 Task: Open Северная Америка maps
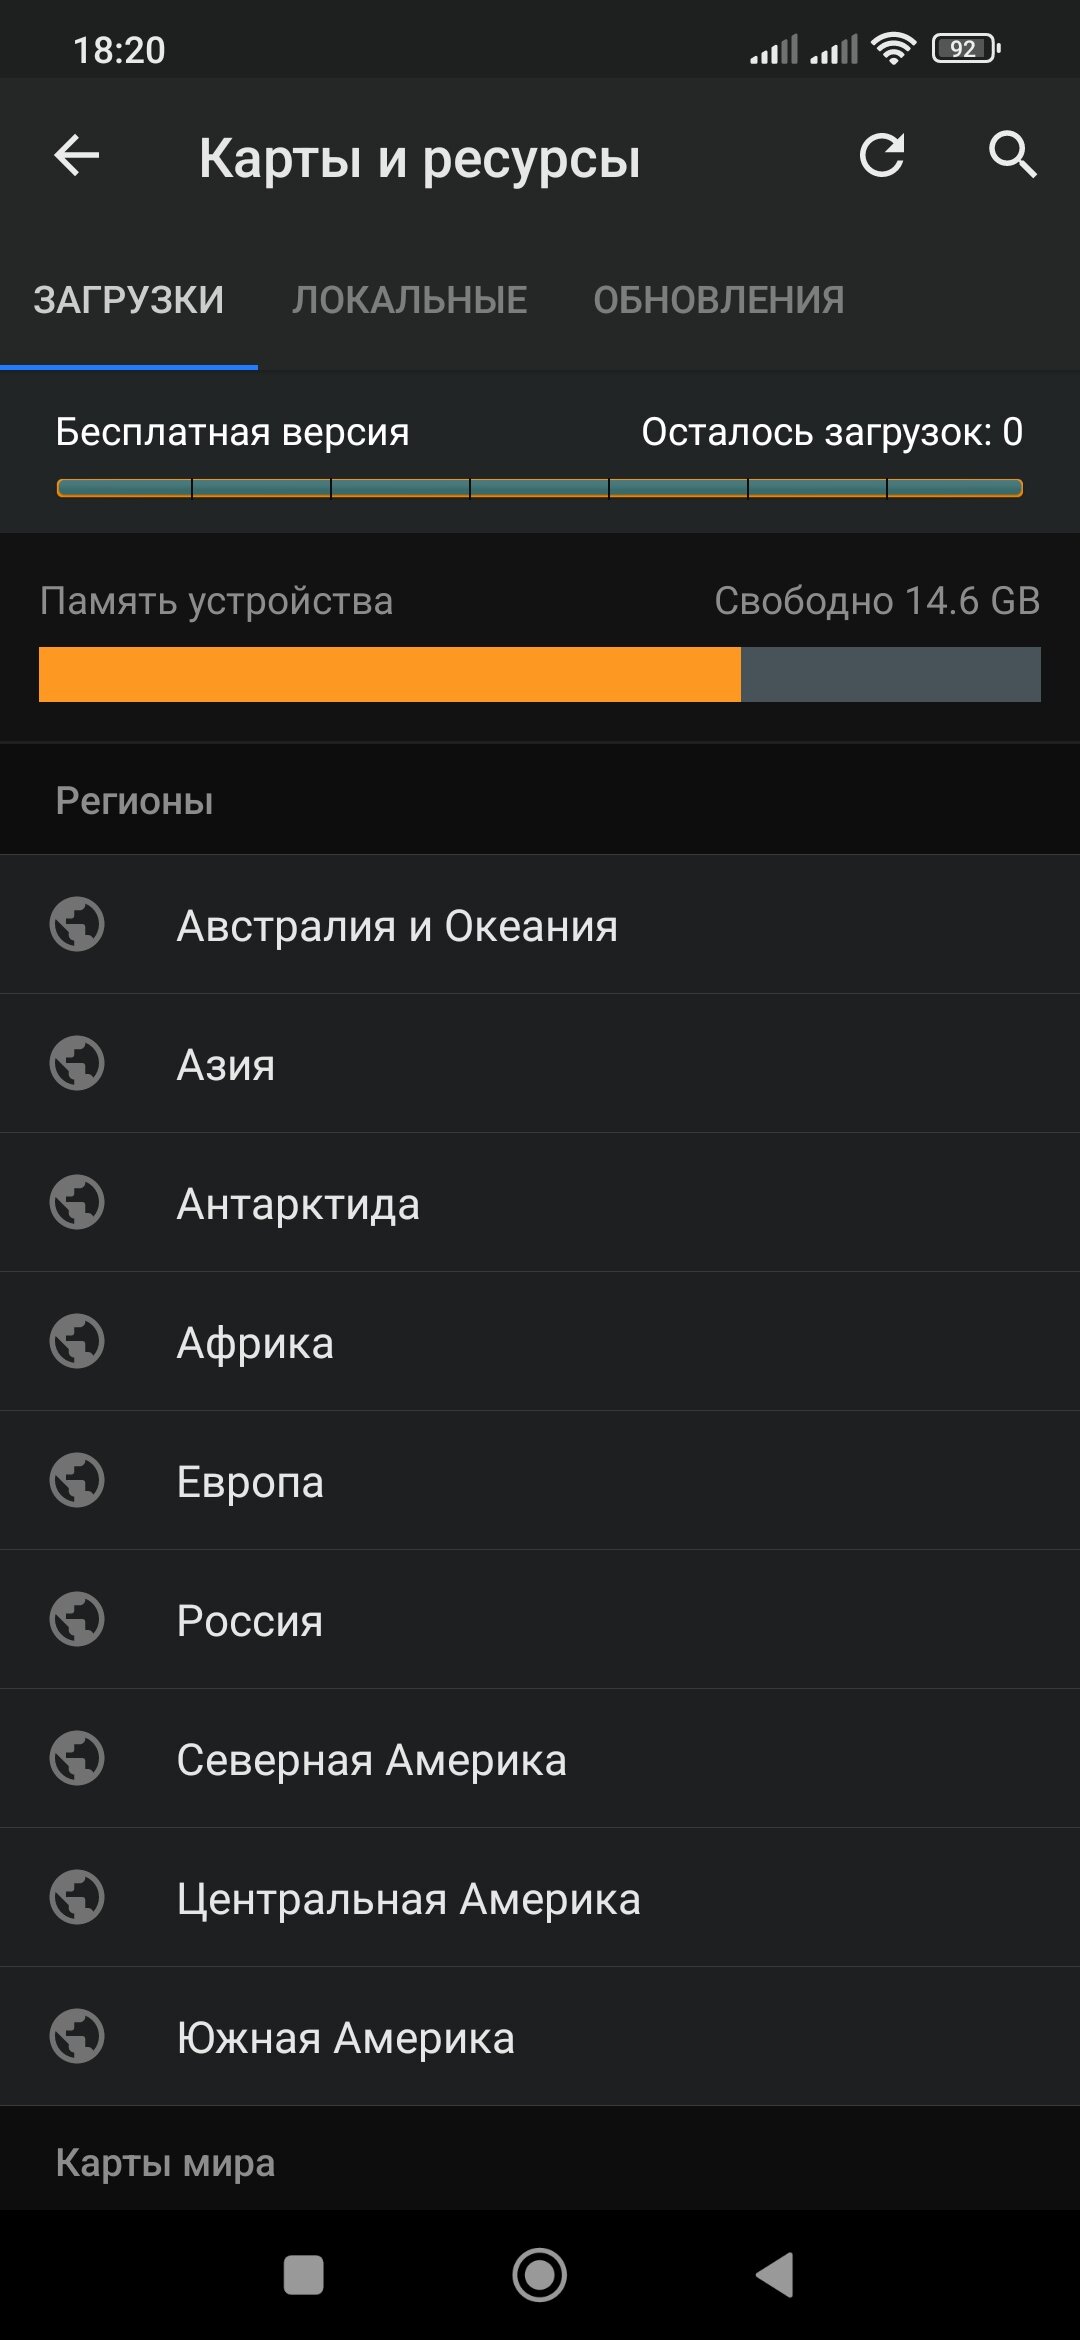[540, 1759]
